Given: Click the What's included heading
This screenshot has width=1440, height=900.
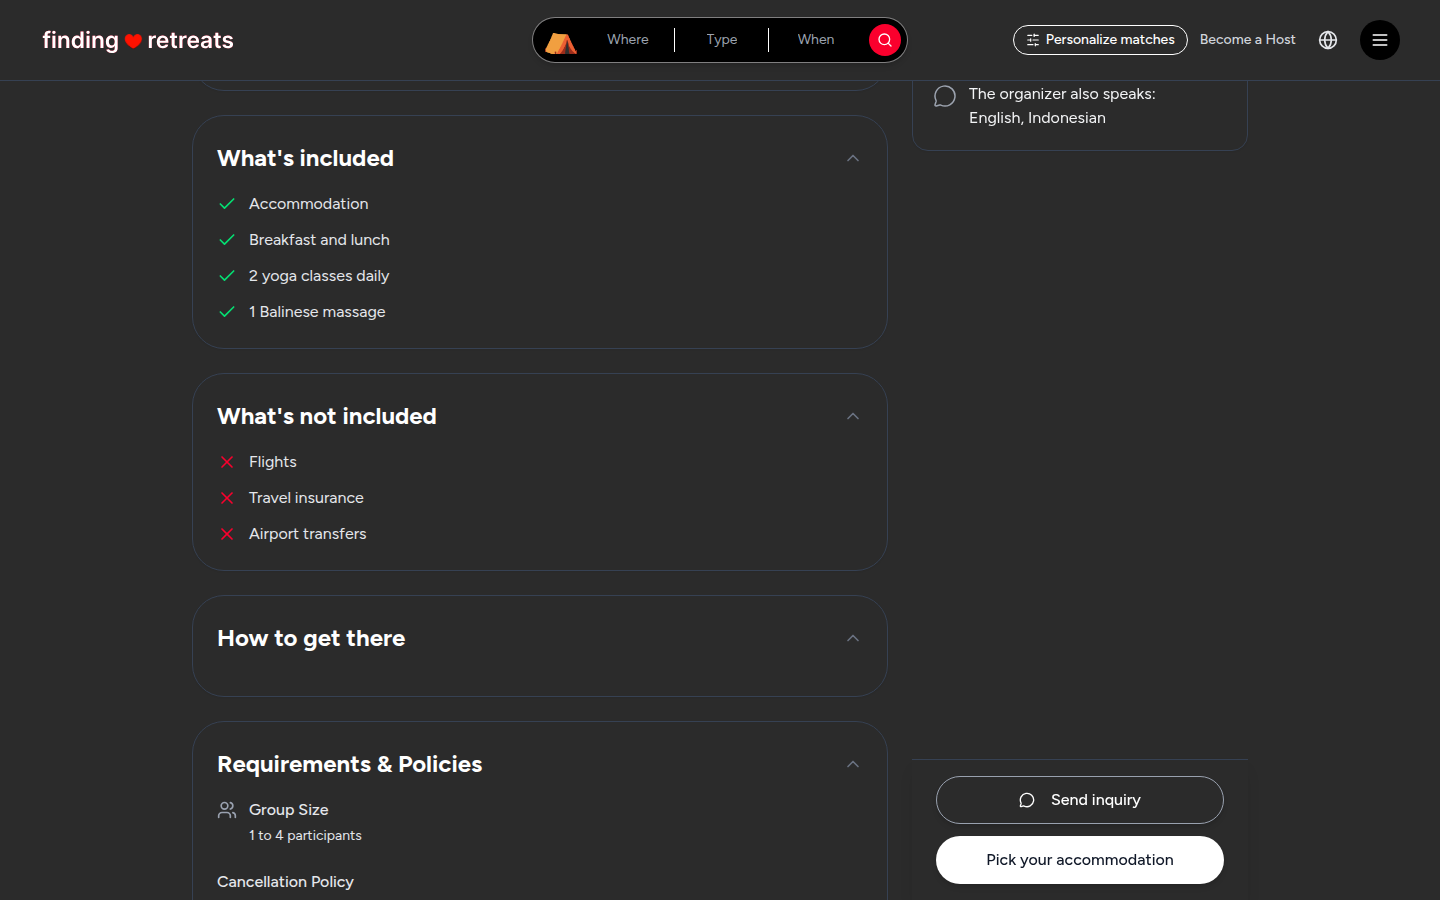Looking at the screenshot, I should tap(305, 158).
